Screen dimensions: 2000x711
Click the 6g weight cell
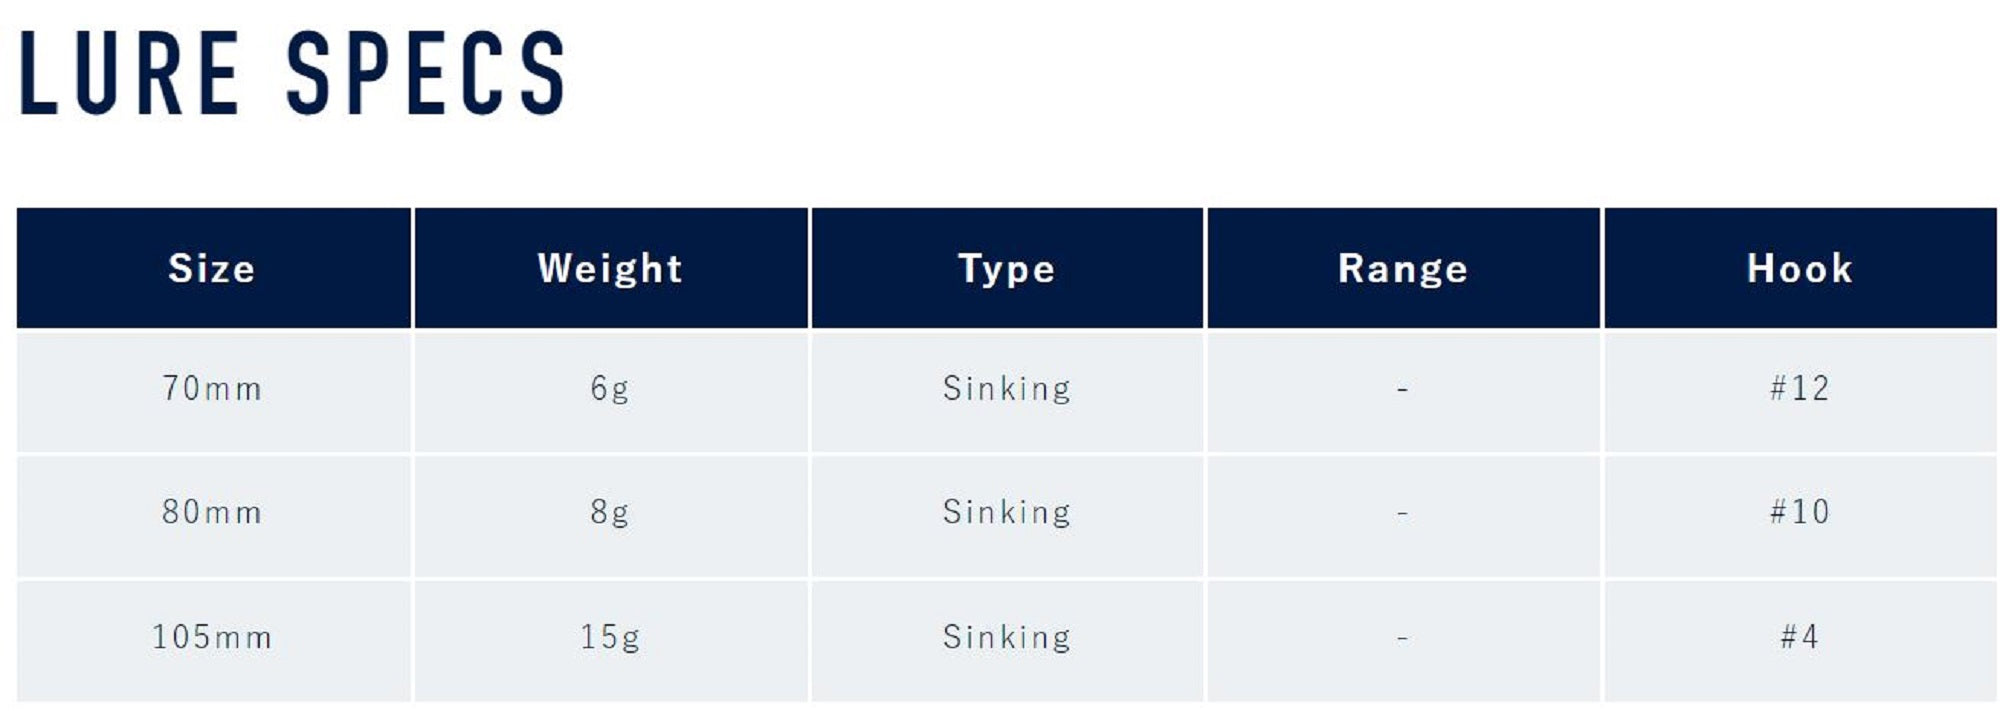tap(610, 388)
